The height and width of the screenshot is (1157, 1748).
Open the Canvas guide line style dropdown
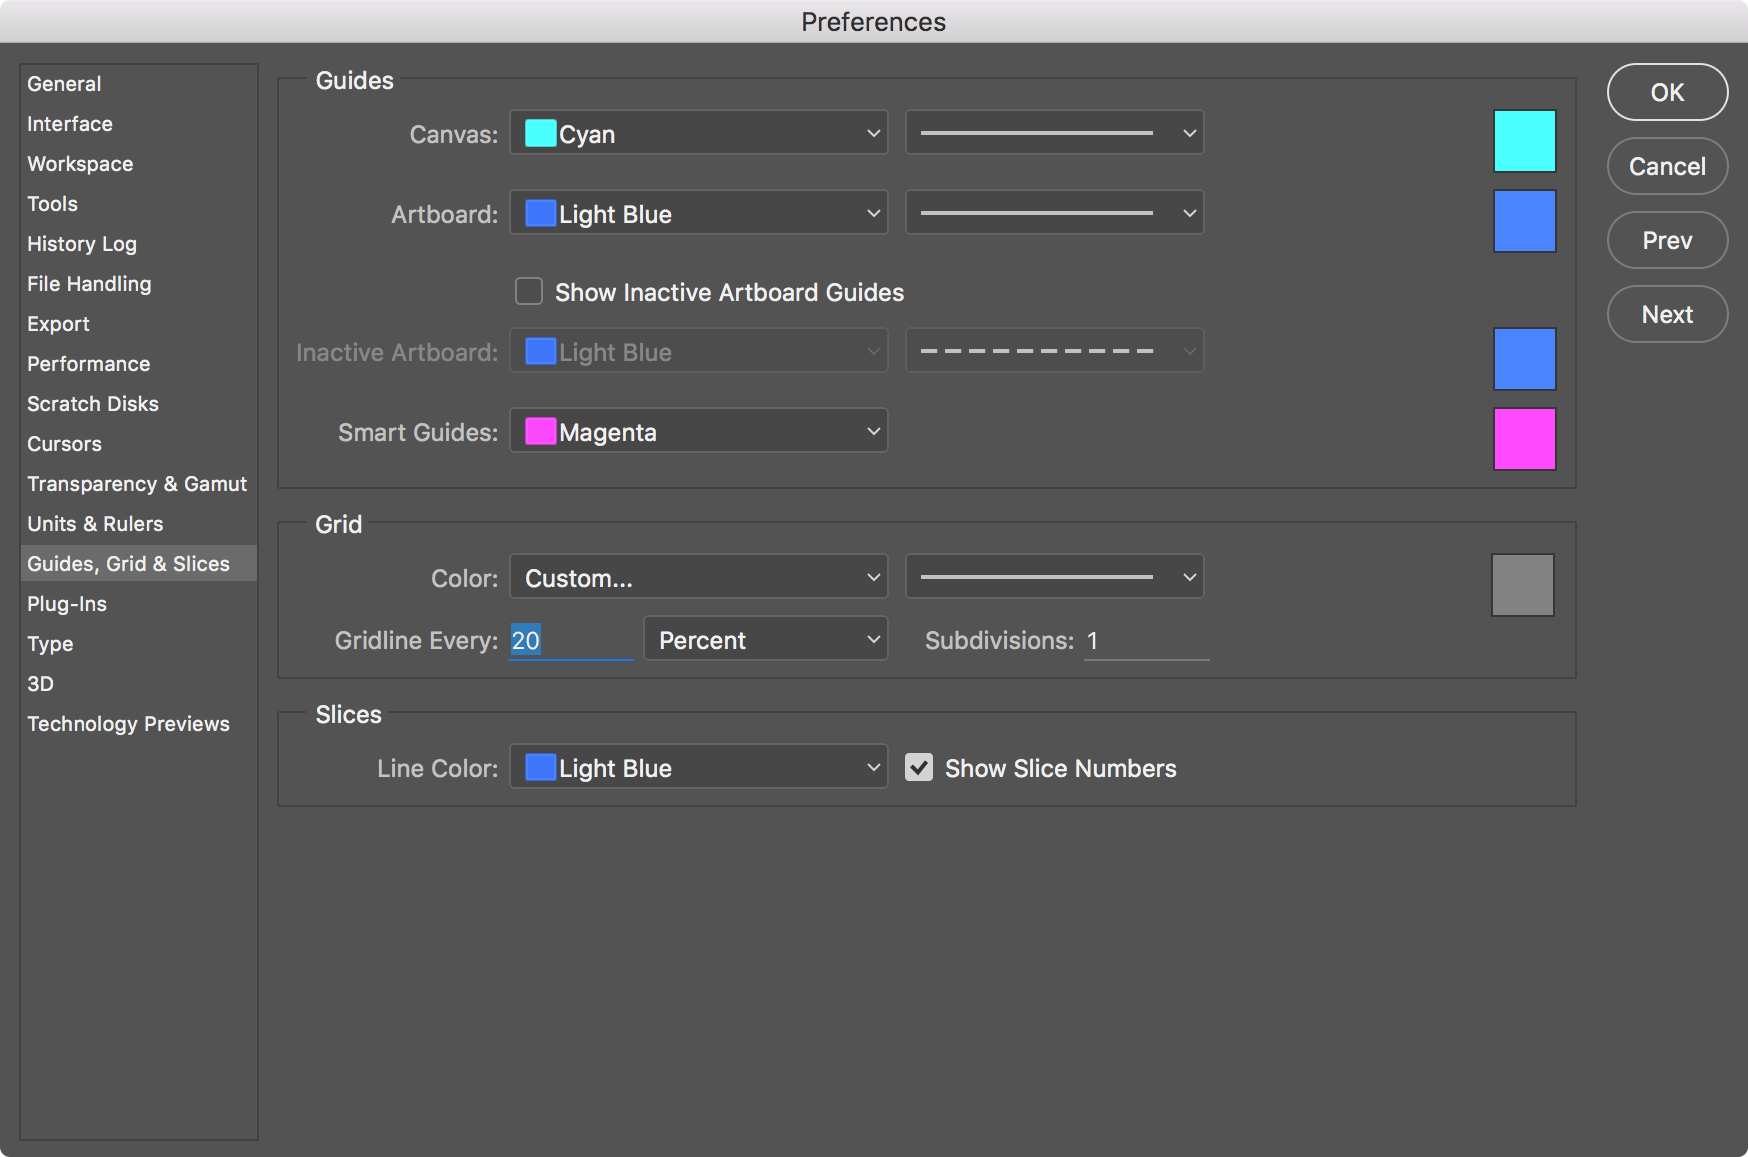click(1054, 133)
